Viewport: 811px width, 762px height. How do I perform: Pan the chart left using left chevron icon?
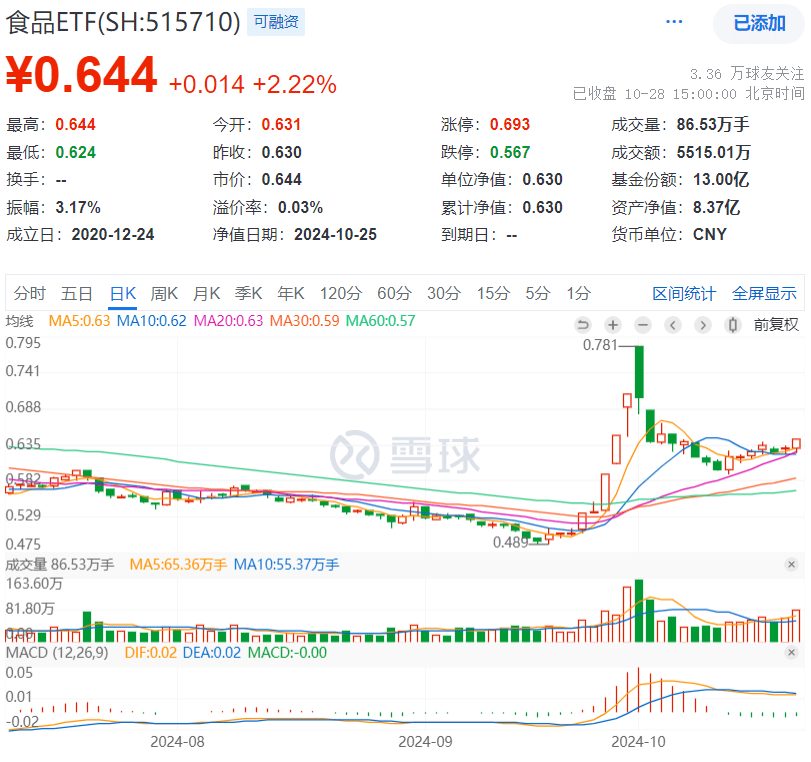(x=673, y=325)
